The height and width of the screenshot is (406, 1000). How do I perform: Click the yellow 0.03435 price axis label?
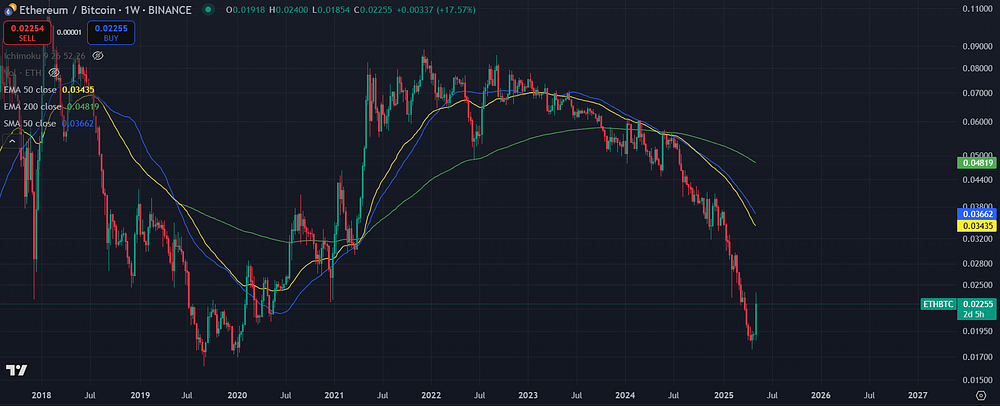click(x=977, y=226)
